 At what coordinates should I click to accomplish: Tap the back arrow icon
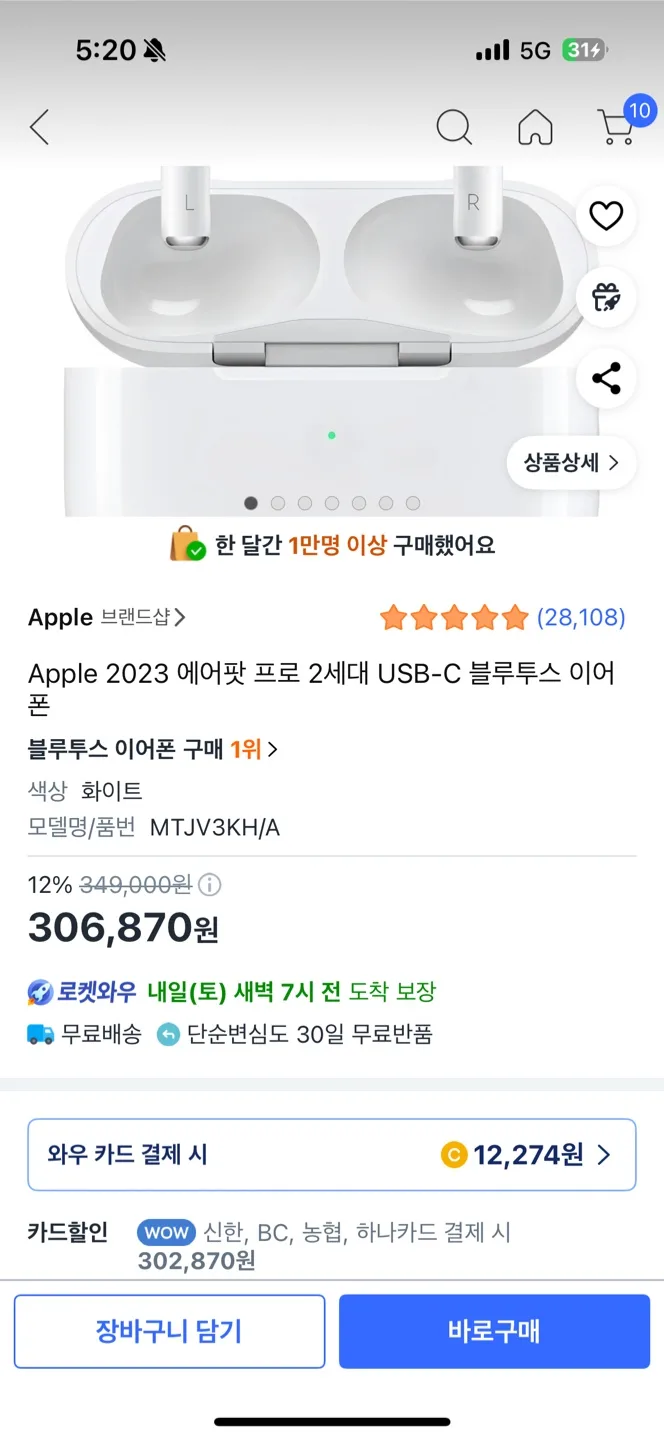coord(39,128)
